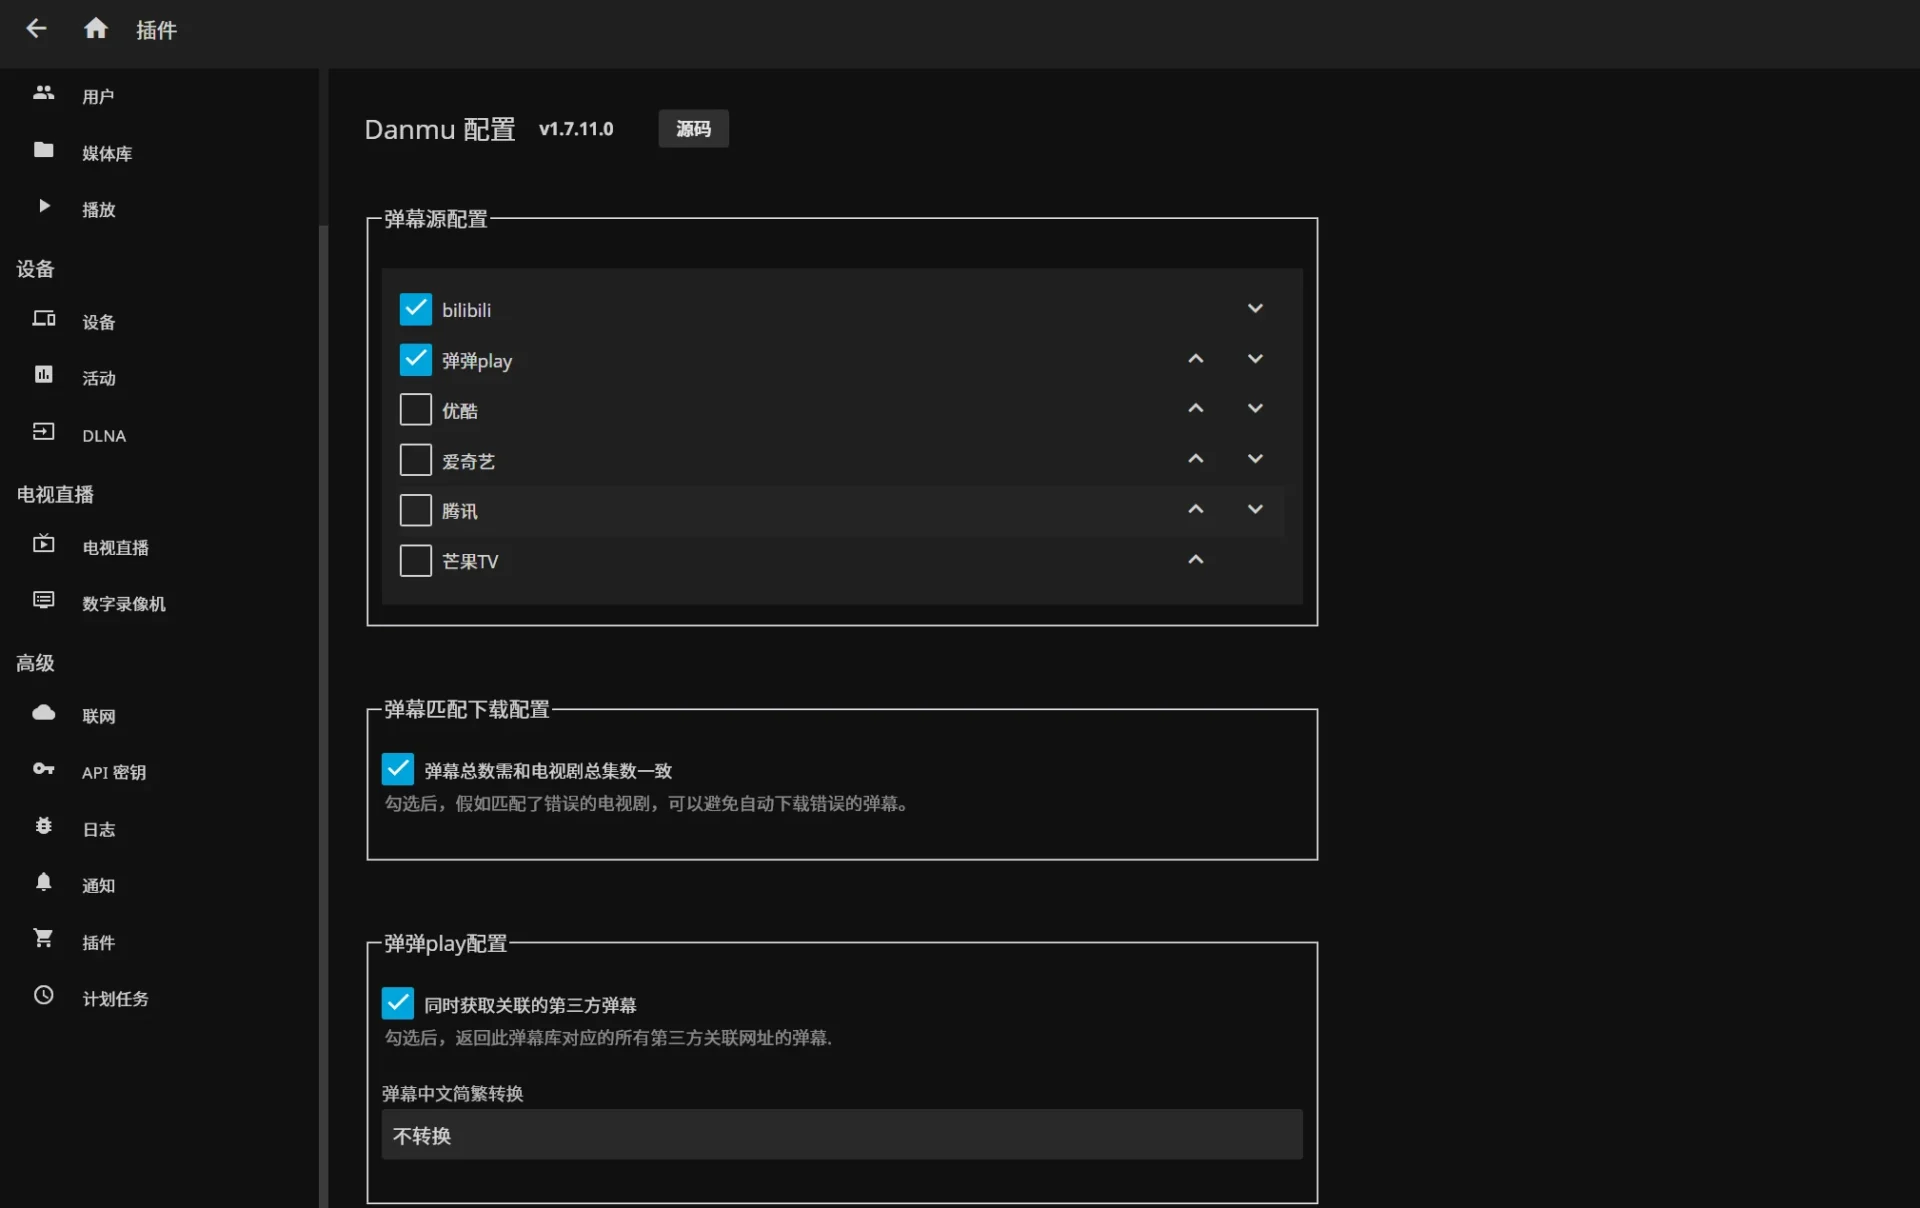Viewport: 1920px width, 1208px height.
Task: Move 优酷 source down
Action: (1255, 409)
